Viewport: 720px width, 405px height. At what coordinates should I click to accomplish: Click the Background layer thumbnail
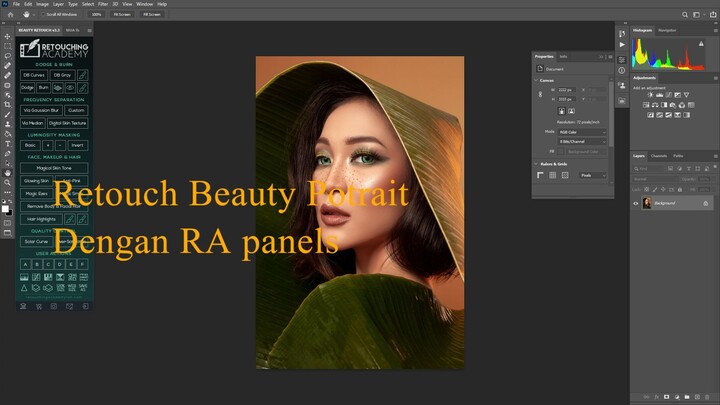(x=647, y=203)
